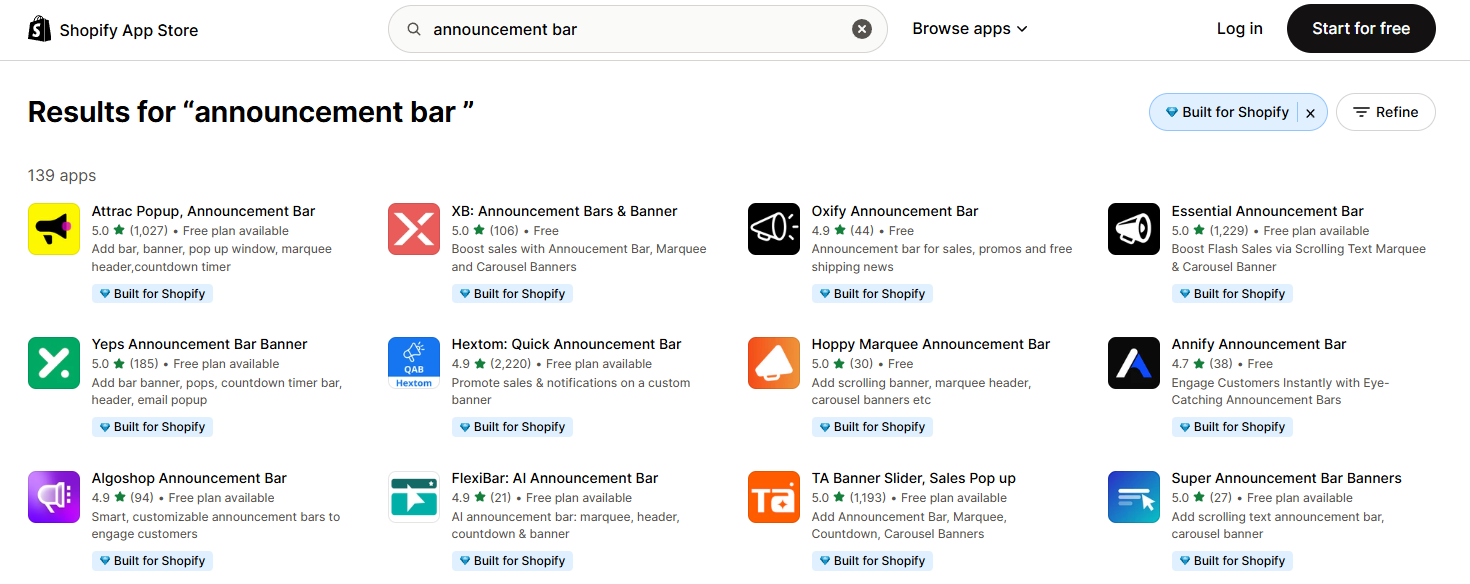
Task: Clear the search field with the X icon
Action: tap(862, 29)
